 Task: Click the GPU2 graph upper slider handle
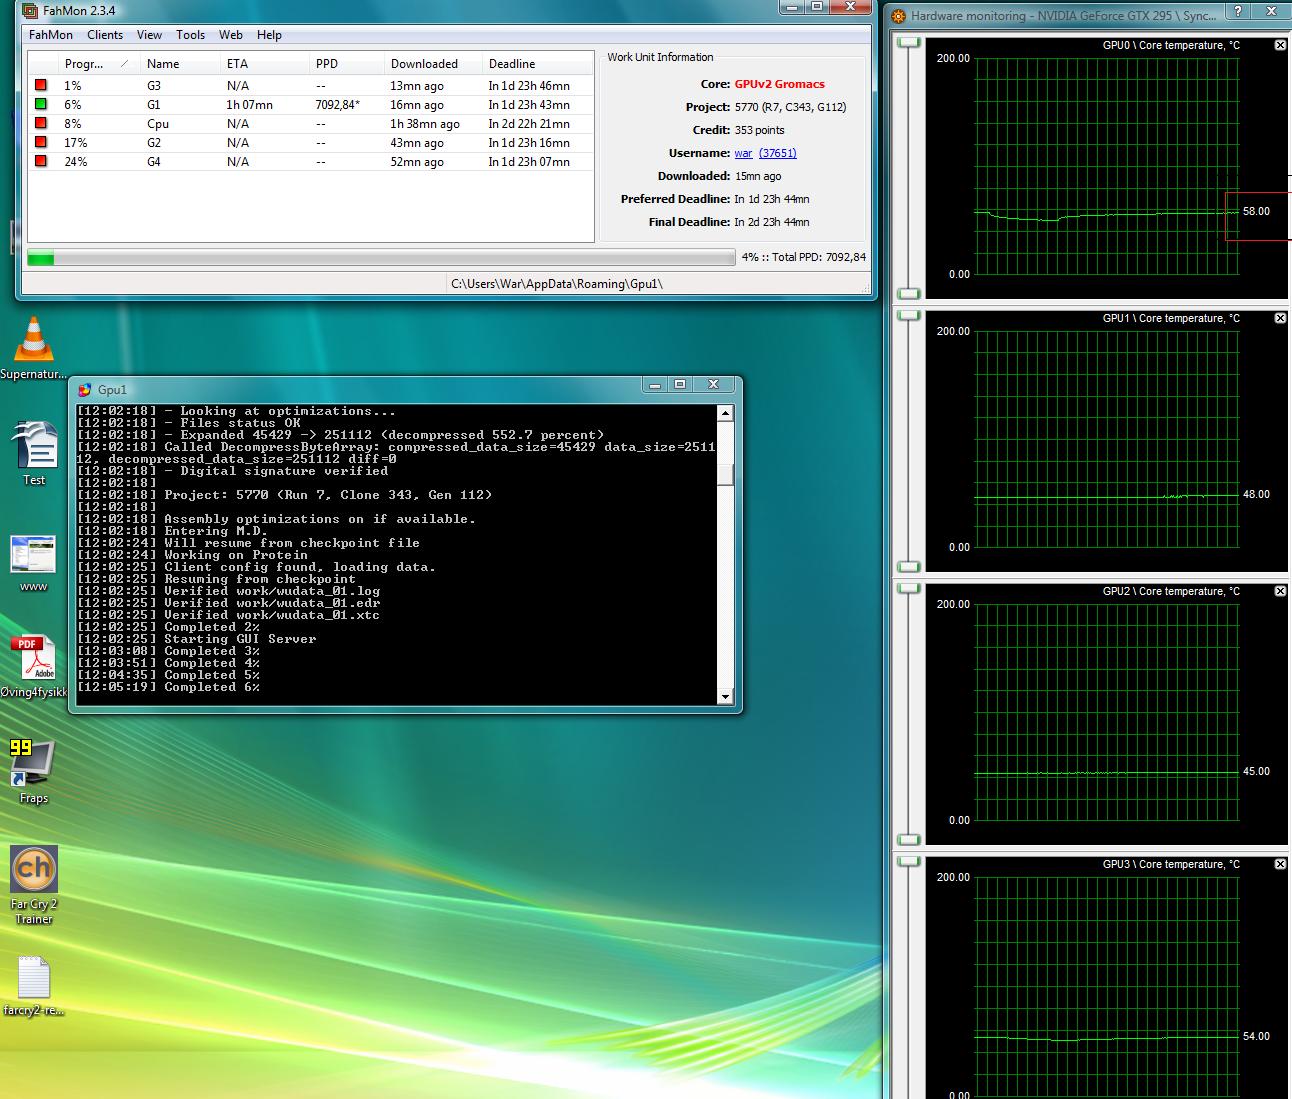[909, 589]
